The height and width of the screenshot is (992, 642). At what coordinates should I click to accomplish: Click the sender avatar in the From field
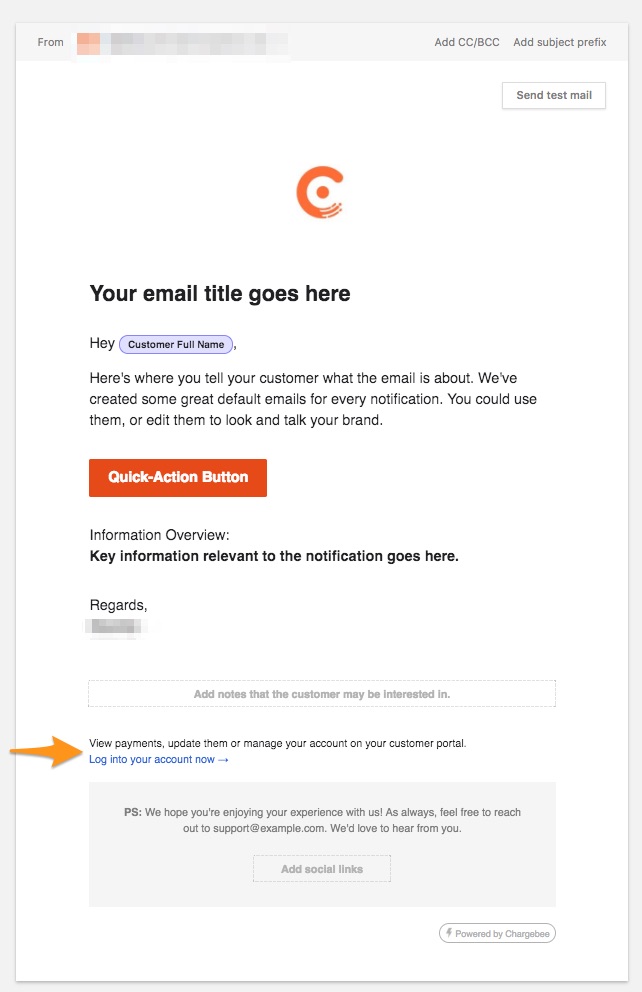[88, 43]
